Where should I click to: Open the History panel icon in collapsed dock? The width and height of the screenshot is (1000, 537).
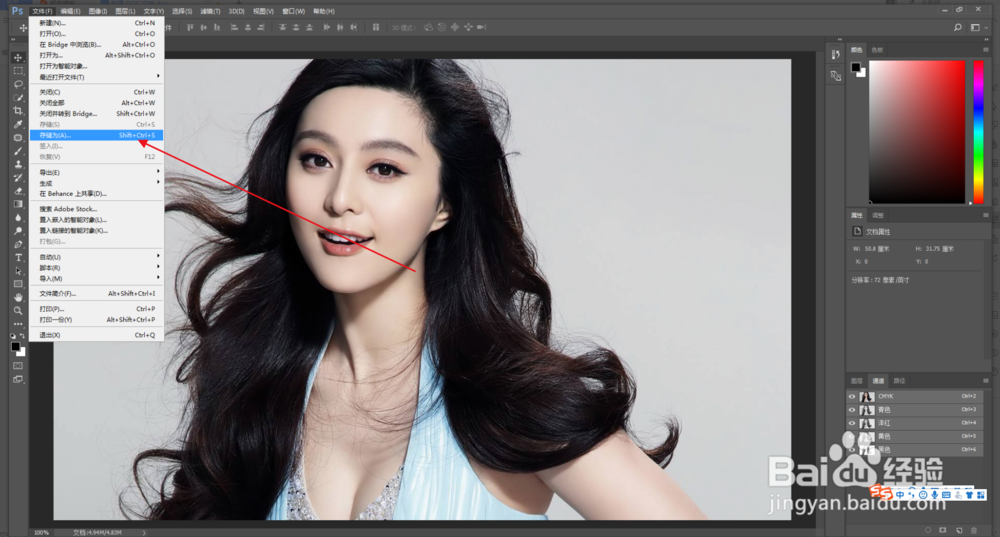(835, 55)
